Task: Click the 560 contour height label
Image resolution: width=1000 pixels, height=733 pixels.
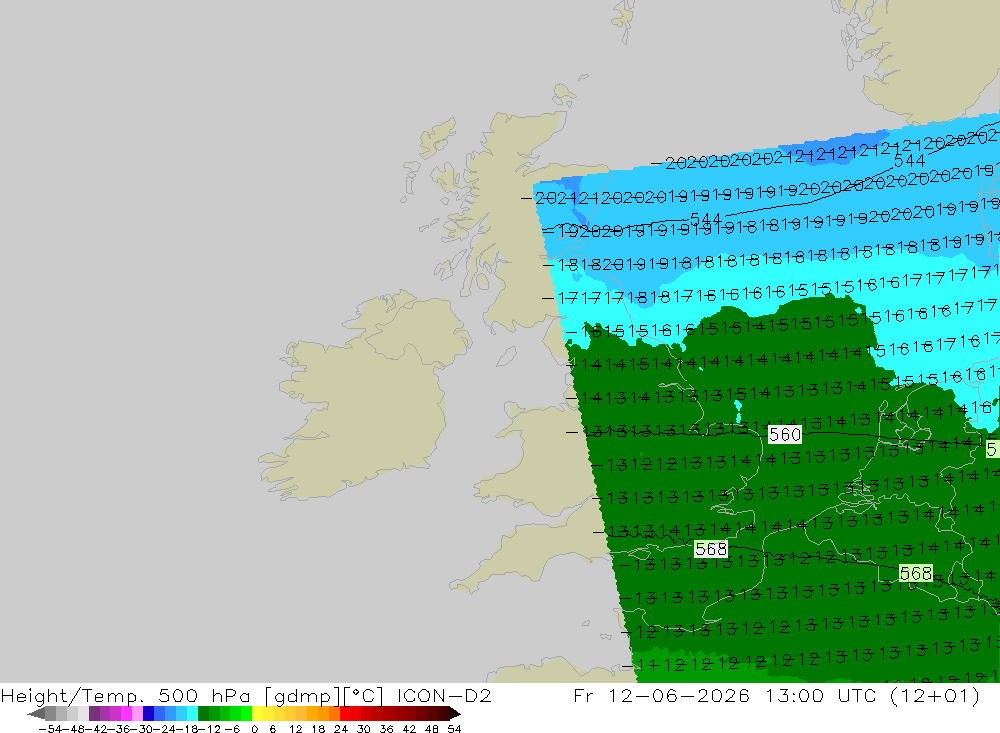Action: point(784,434)
